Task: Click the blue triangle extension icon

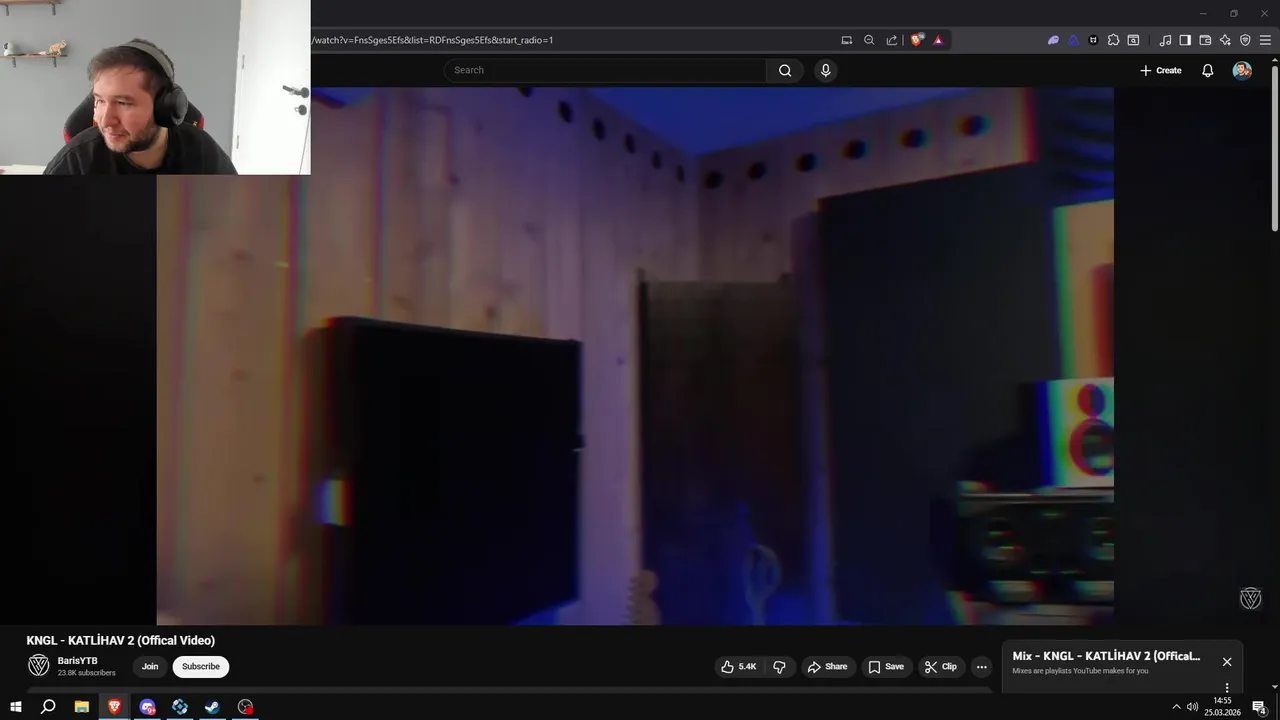Action: (x=1073, y=40)
